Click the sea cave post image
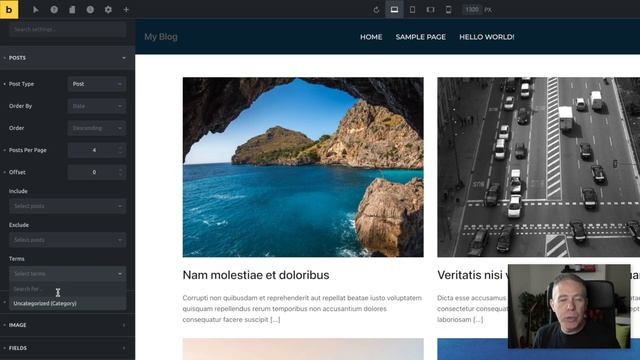Screen dimensions: 640x360 pyautogui.click(x=303, y=167)
